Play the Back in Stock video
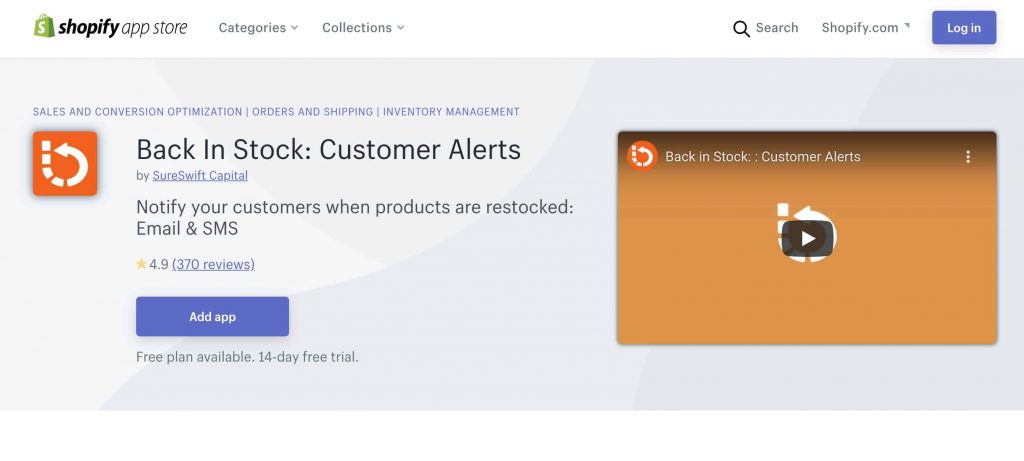 [x=807, y=238]
